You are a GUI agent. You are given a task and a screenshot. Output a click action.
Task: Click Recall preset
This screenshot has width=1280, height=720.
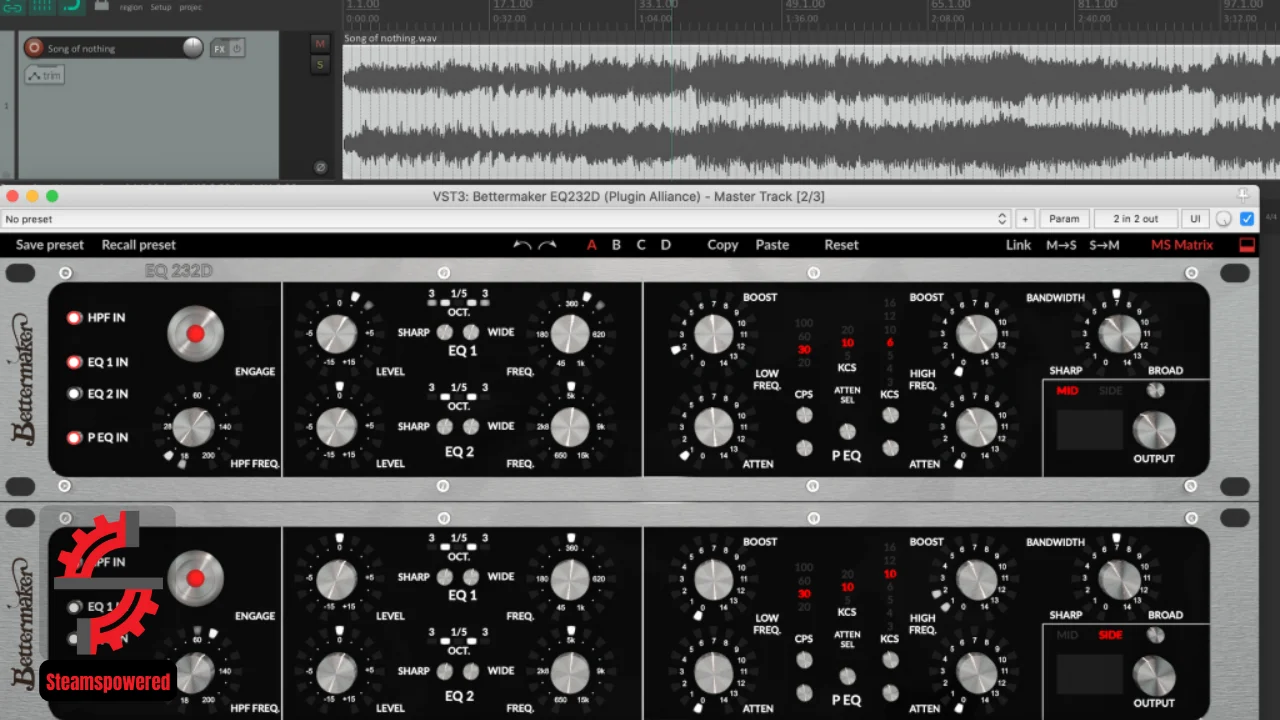pos(139,245)
